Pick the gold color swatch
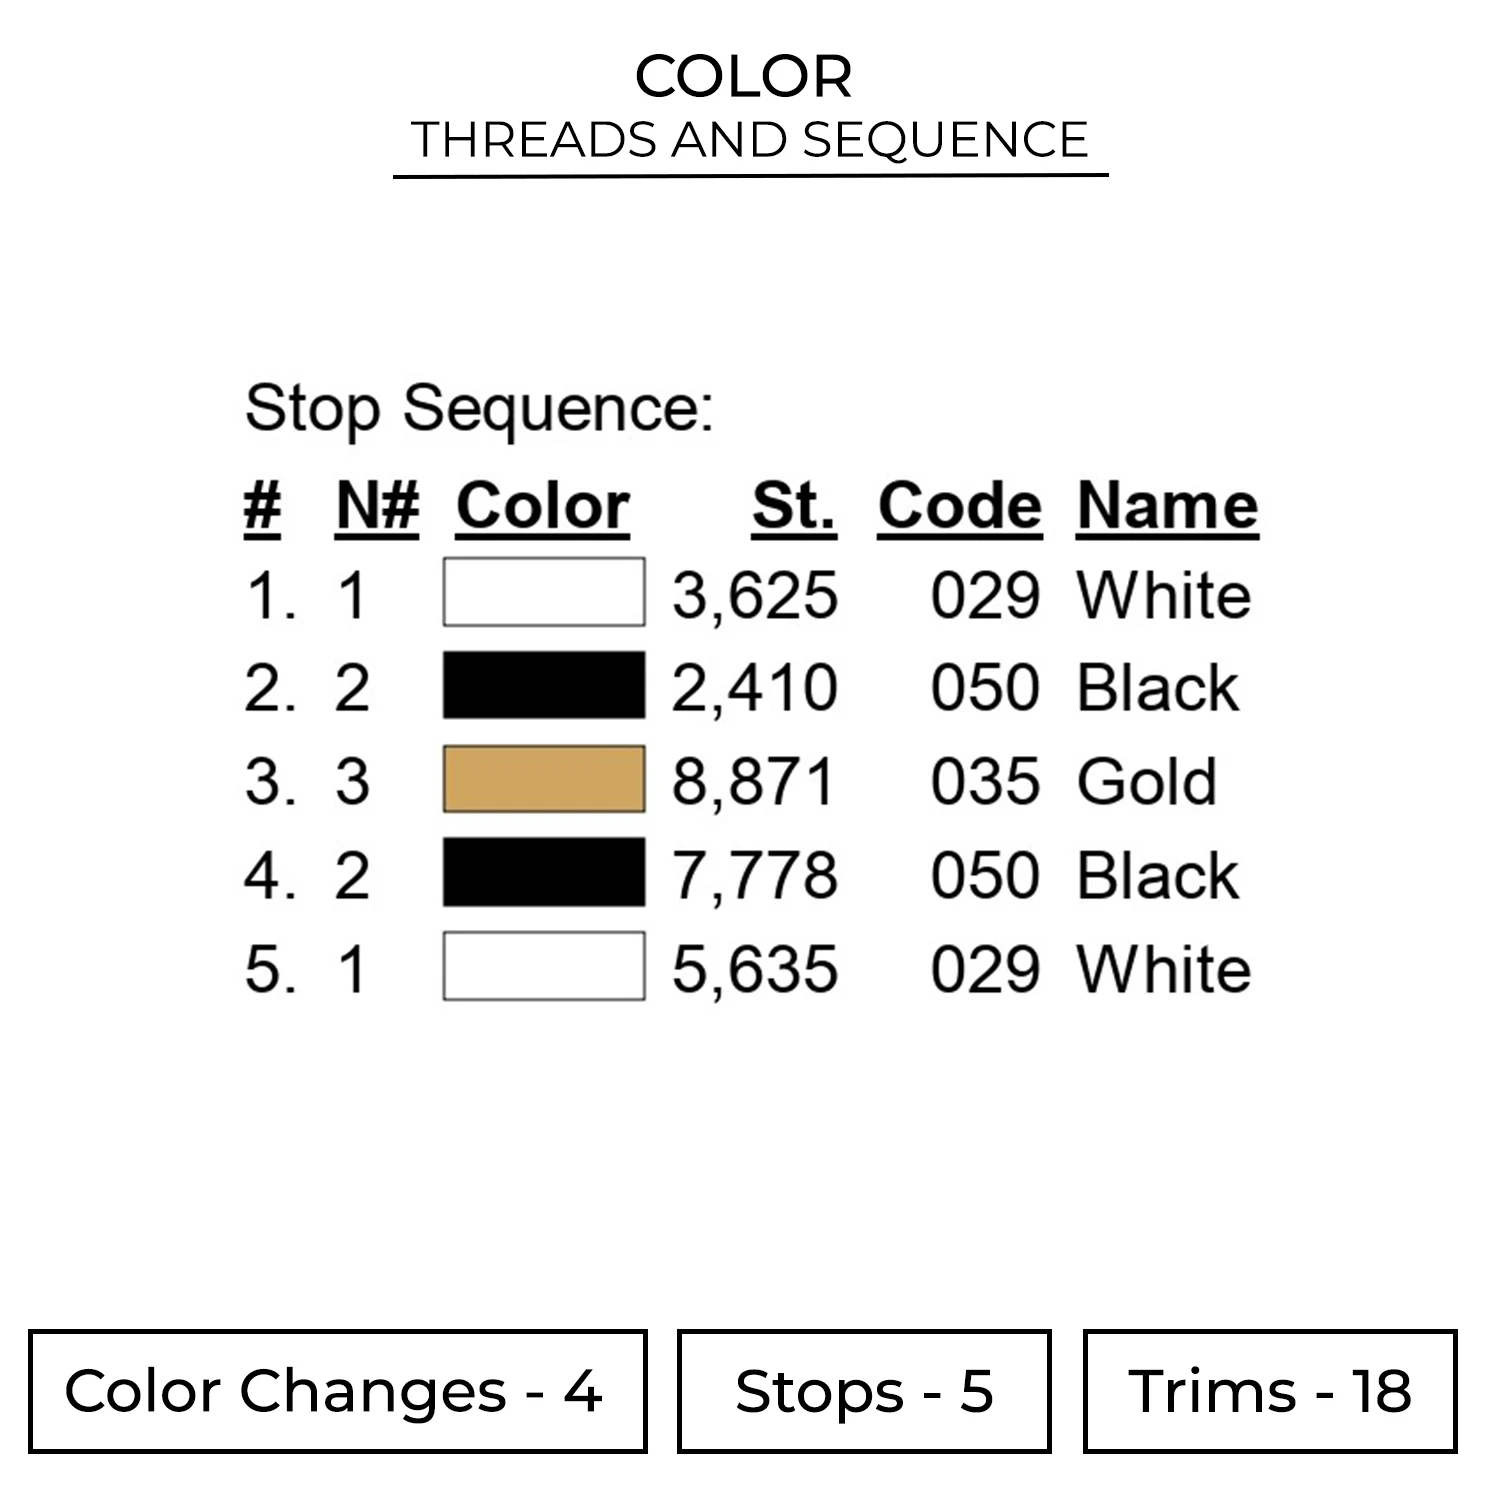 point(544,779)
